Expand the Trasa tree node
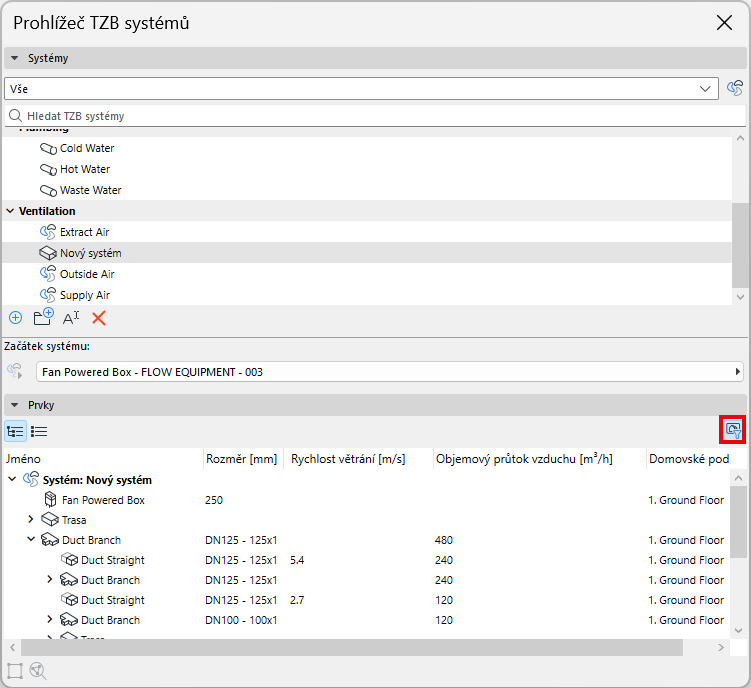Screen dimensions: 751x688 pos(31,519)
